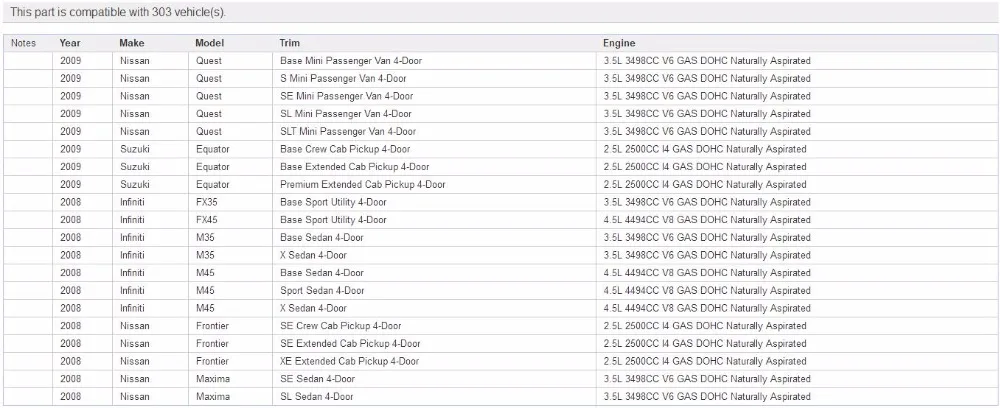Select the Quest Base Mini Passenger Van row

pyautogui.click(x=500, y=61)
